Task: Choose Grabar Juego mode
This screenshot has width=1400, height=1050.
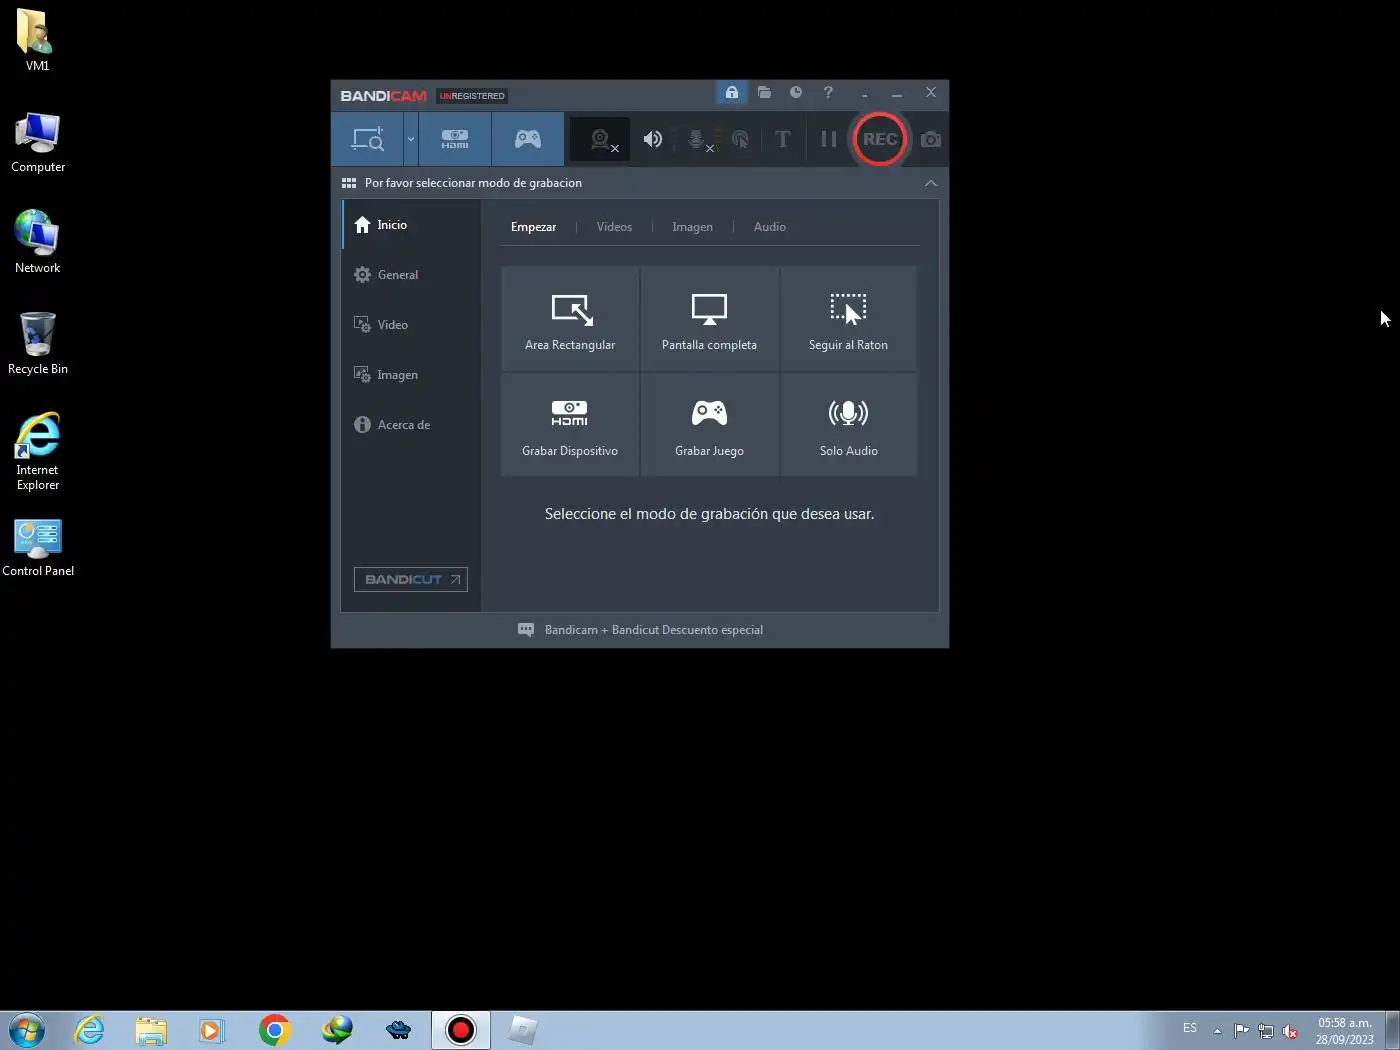Action: click(x=709, y=425)
